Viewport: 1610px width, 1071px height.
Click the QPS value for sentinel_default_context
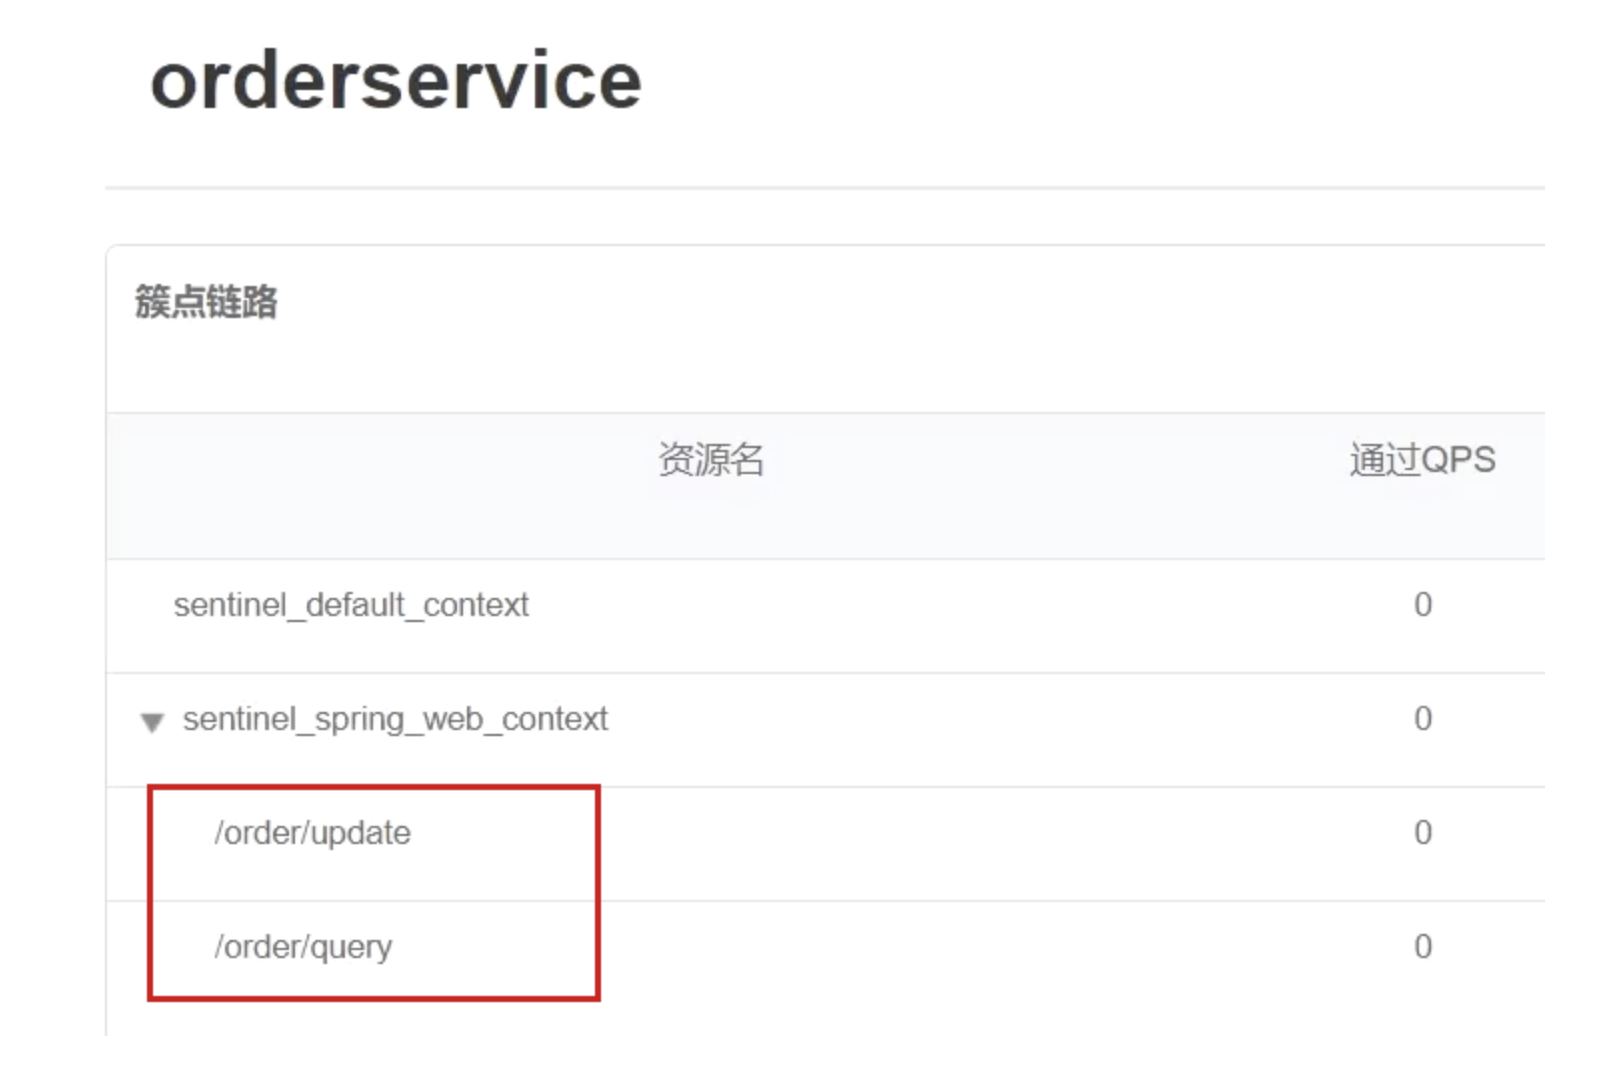click(1423, 605)
